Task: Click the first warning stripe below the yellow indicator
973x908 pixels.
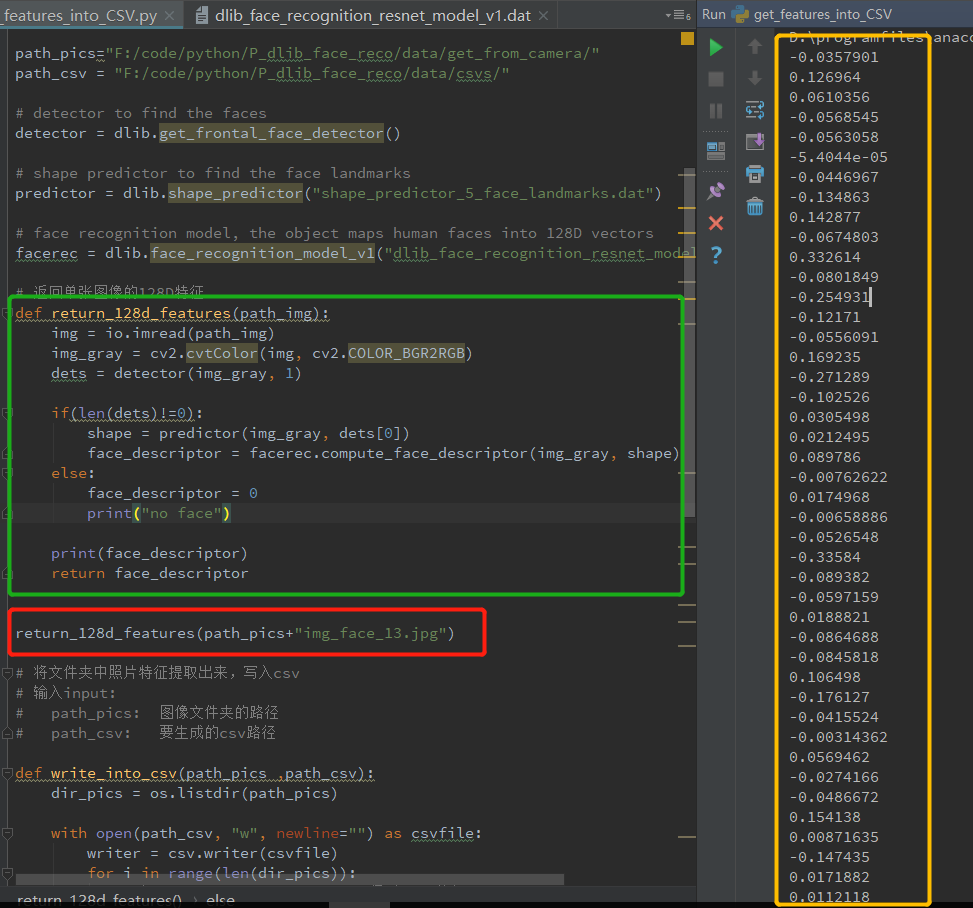Action: 686,176
